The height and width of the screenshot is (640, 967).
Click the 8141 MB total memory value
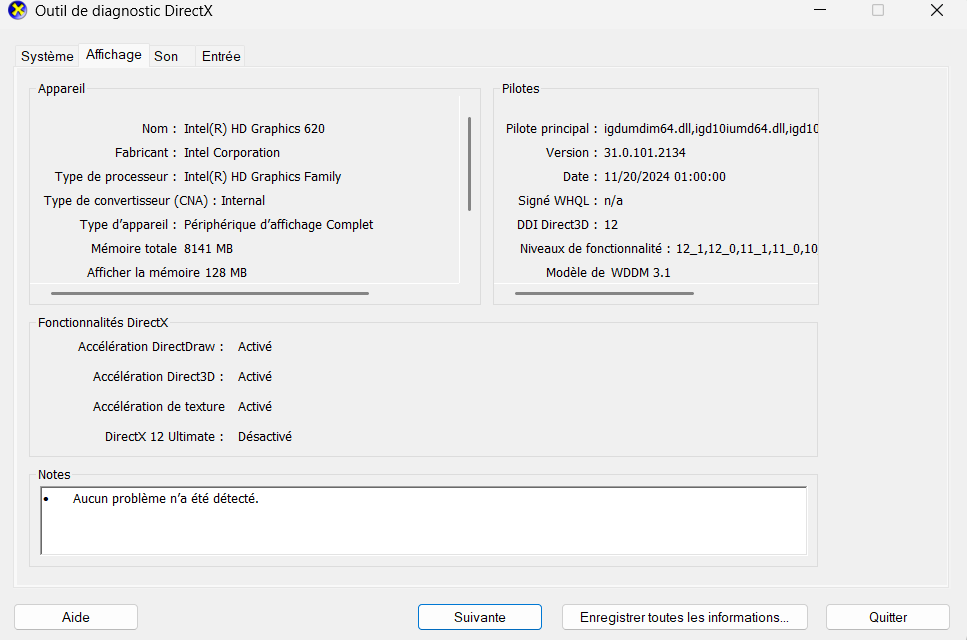click(x=208, y=249)
